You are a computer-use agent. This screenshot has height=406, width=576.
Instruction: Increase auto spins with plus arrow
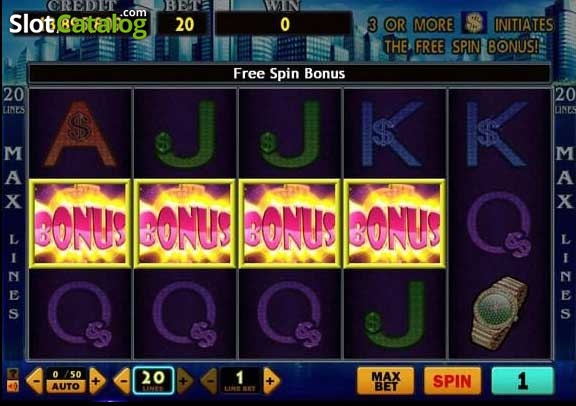[x=97, y=381]
